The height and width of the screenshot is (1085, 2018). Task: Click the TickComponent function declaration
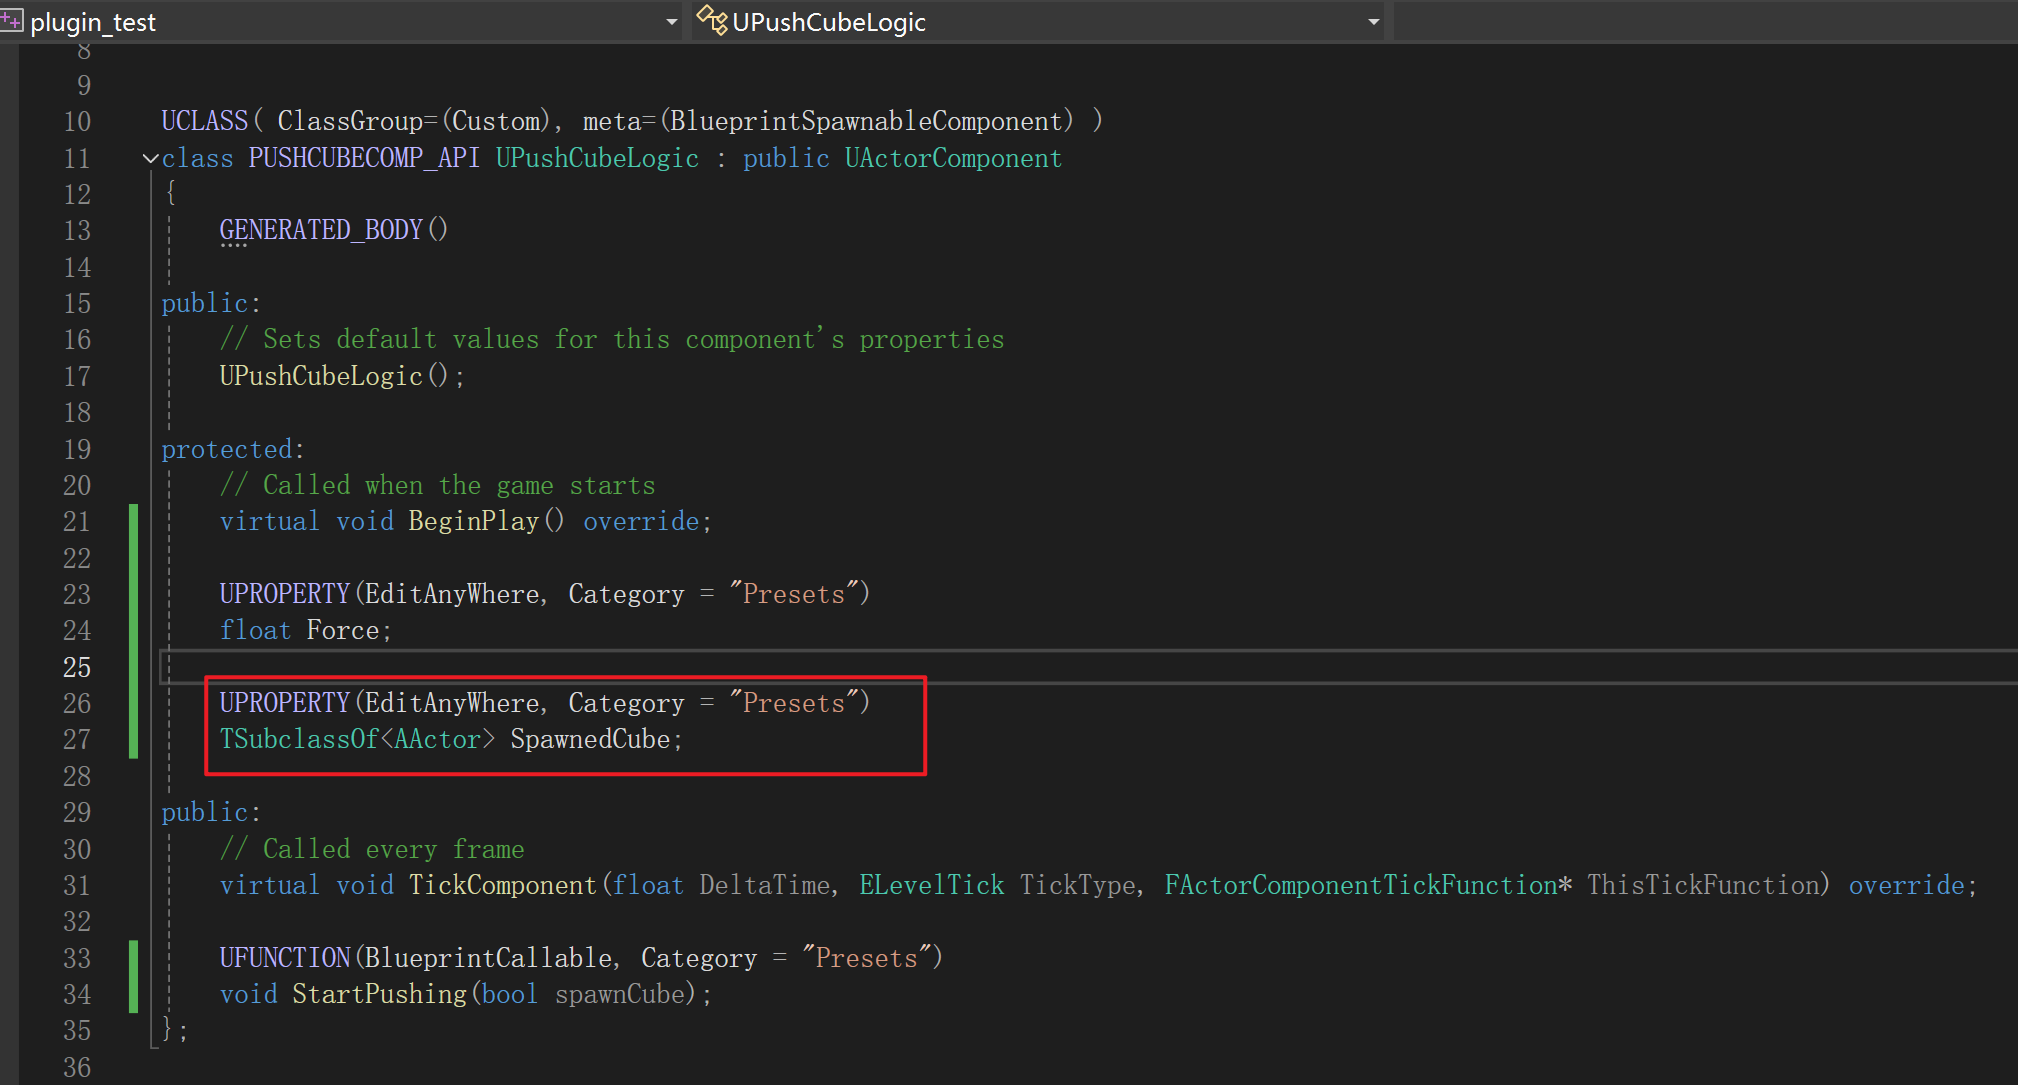point(502,885)
